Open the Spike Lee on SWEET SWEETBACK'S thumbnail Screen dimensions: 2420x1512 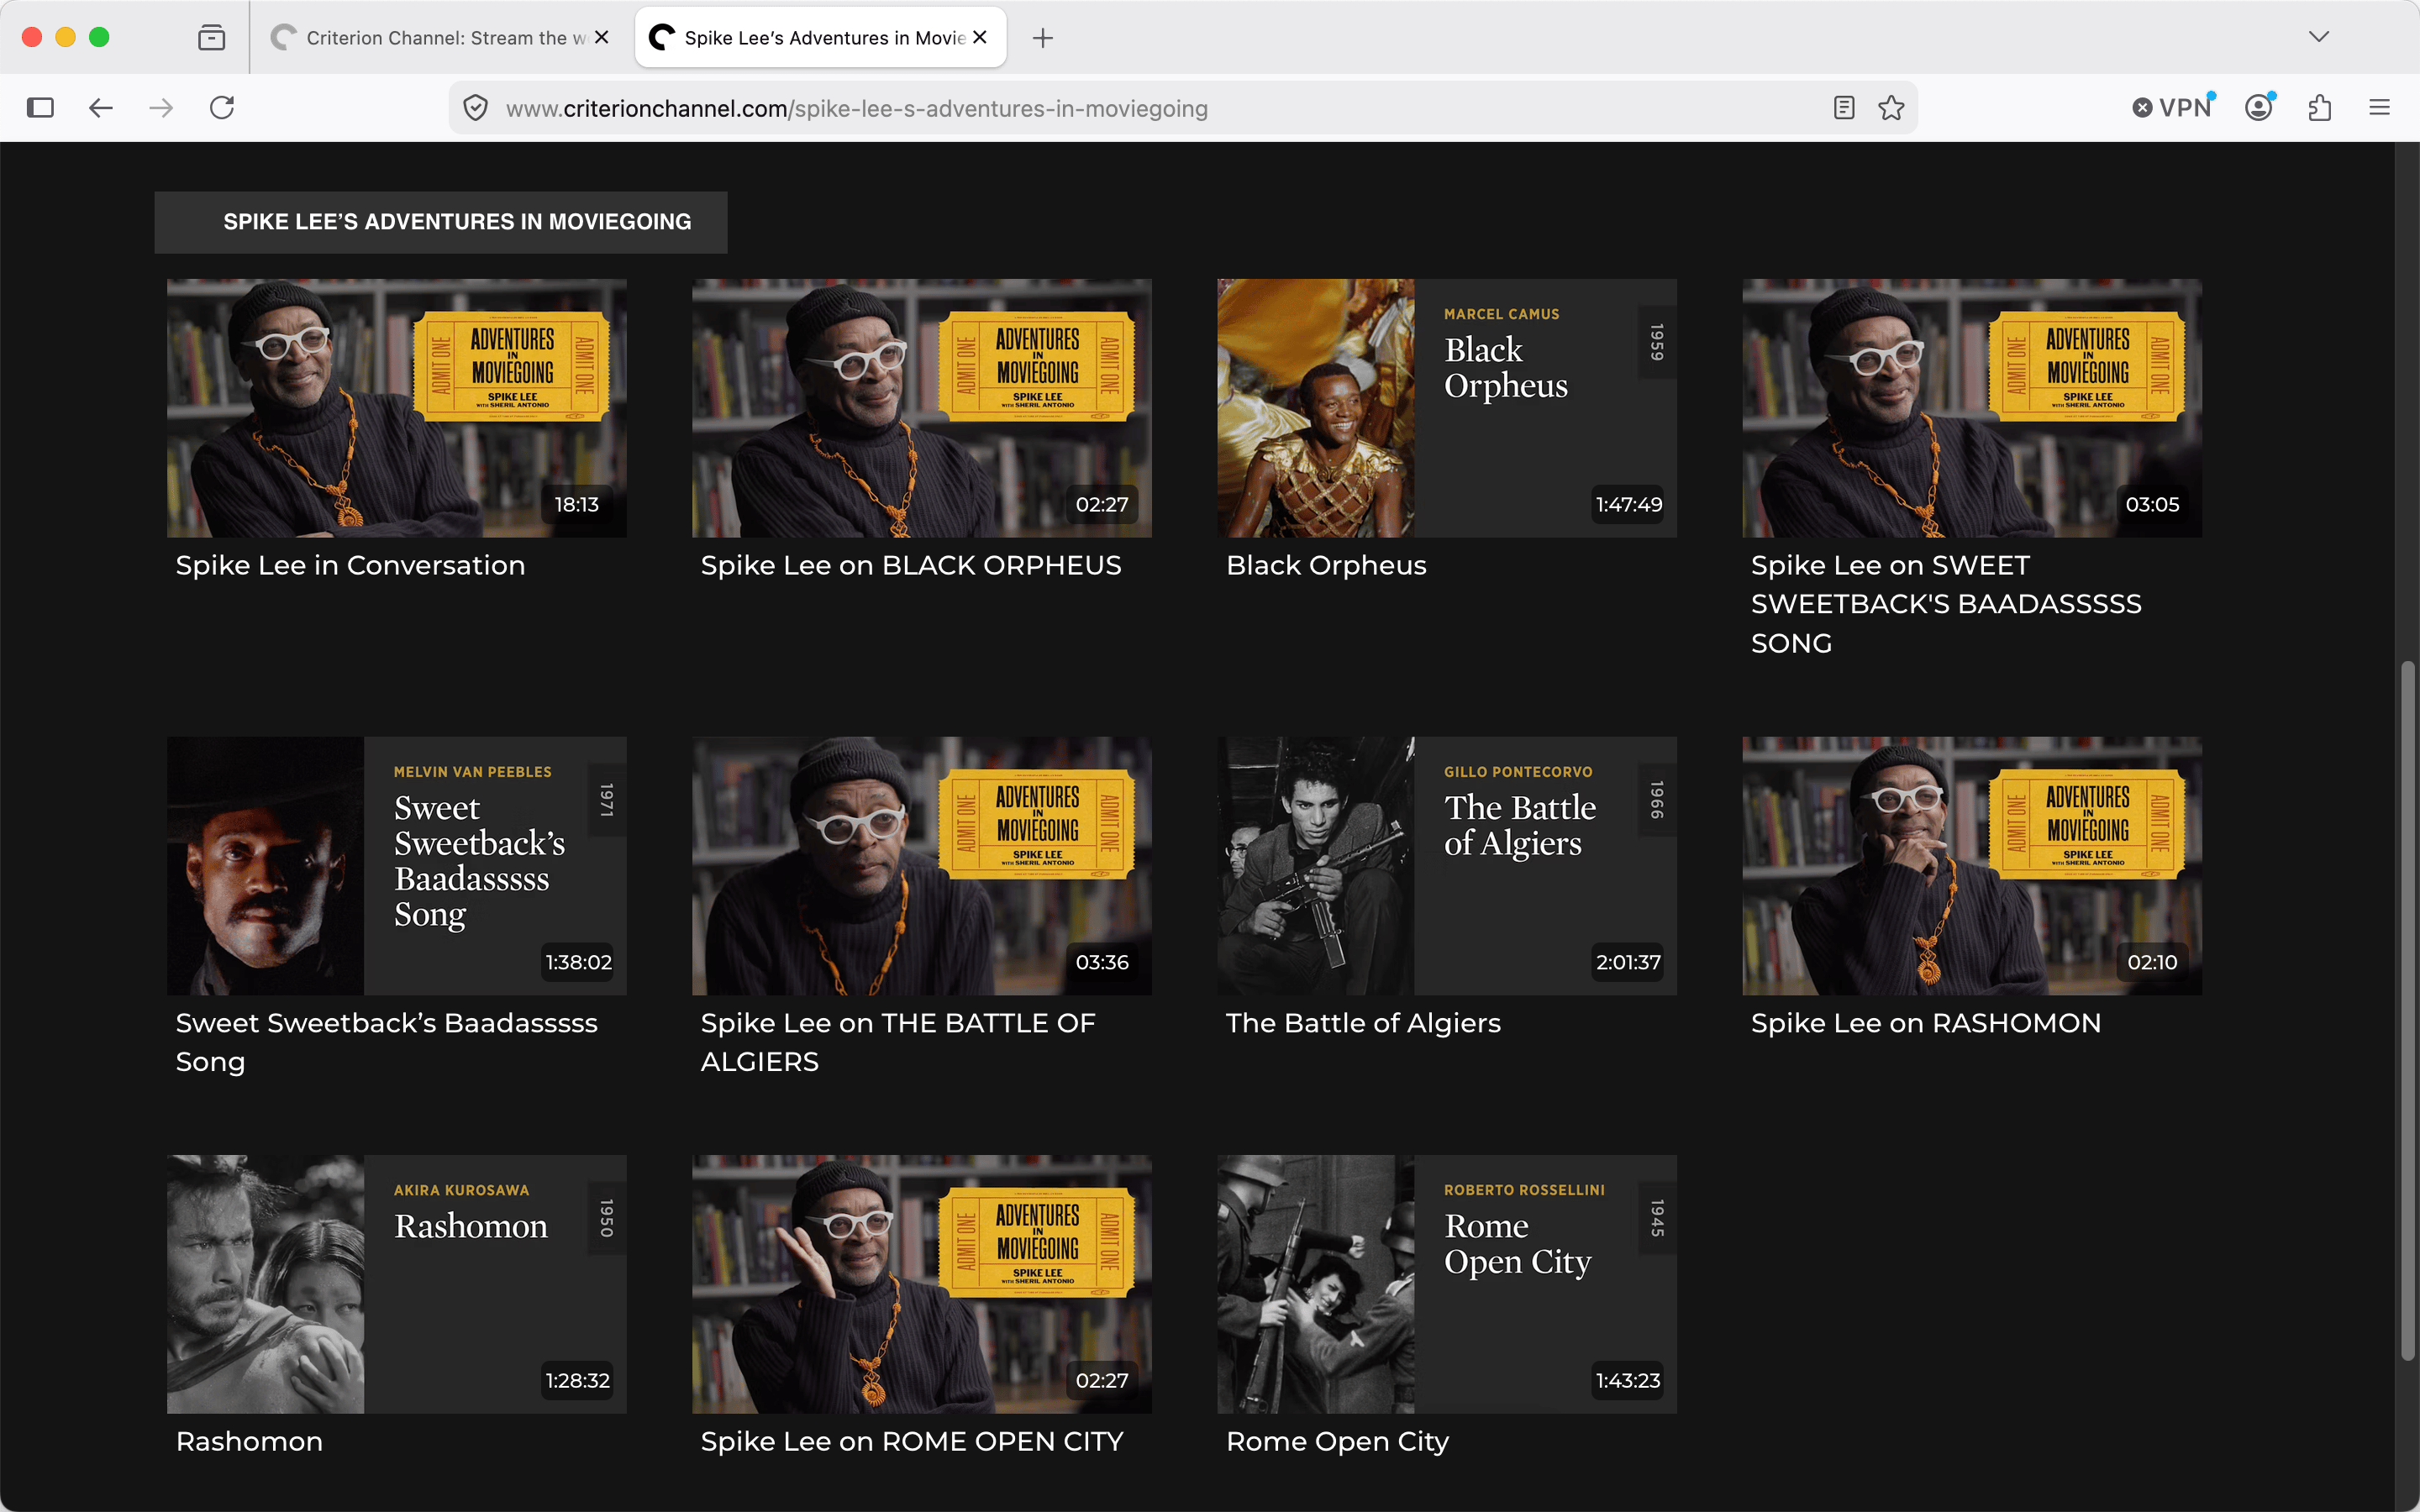[1972, 408]
